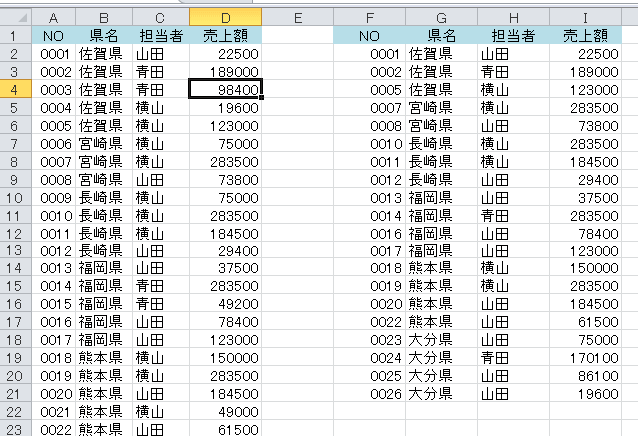
Task: Click cell 0001 in column A
Action: click(x=54, y=54)
